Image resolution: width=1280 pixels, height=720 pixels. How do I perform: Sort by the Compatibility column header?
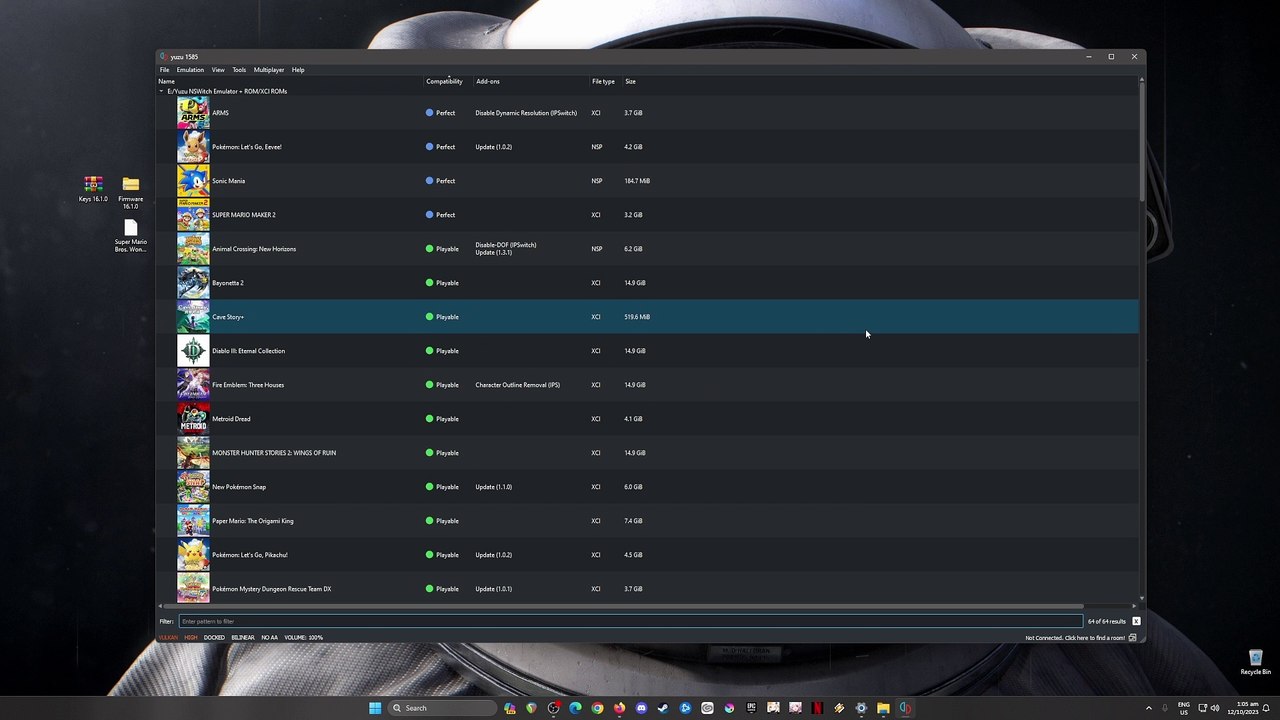coord(444,81)
